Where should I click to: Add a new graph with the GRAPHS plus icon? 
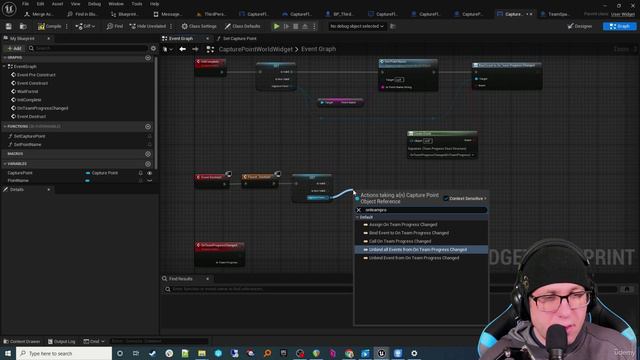click(x=148, y=58)
